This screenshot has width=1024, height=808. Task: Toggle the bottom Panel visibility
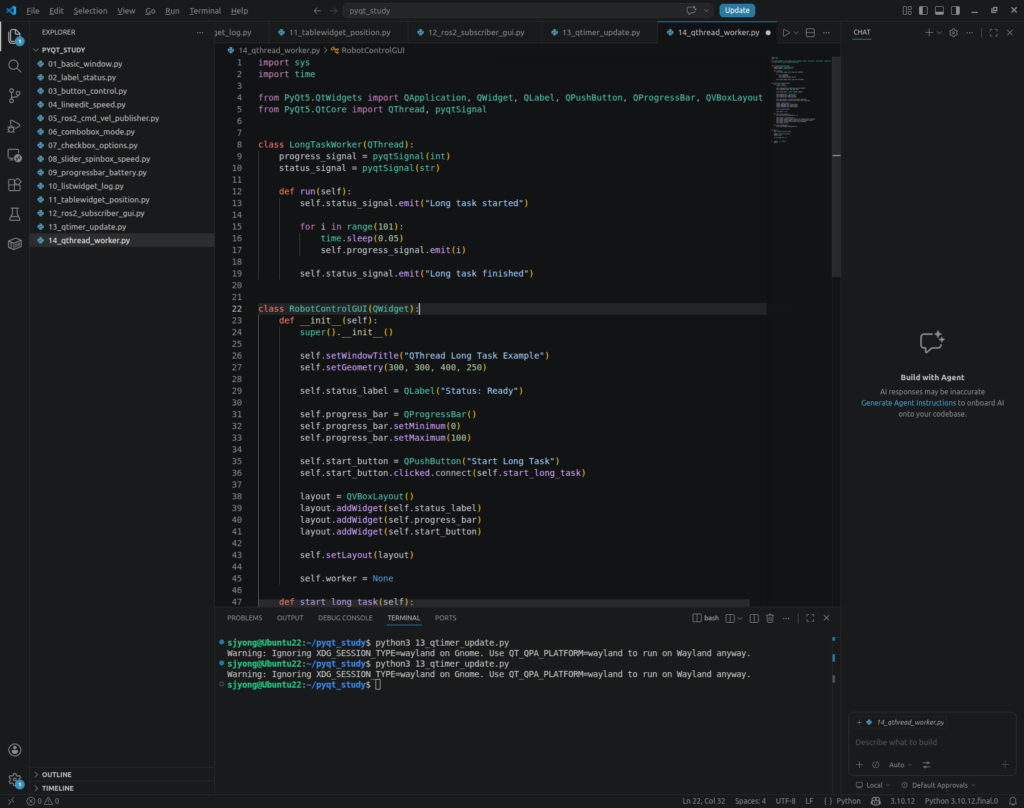[x=939, y=10]
